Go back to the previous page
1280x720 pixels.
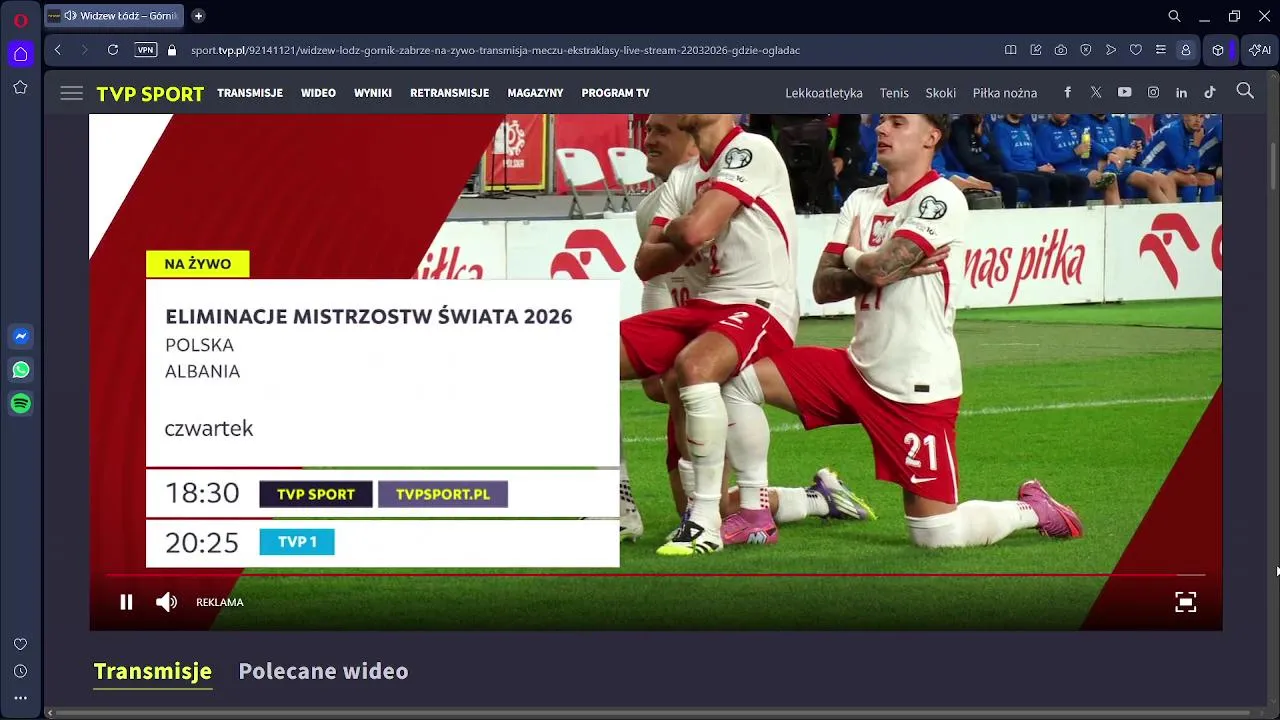[x=58, y=50]
